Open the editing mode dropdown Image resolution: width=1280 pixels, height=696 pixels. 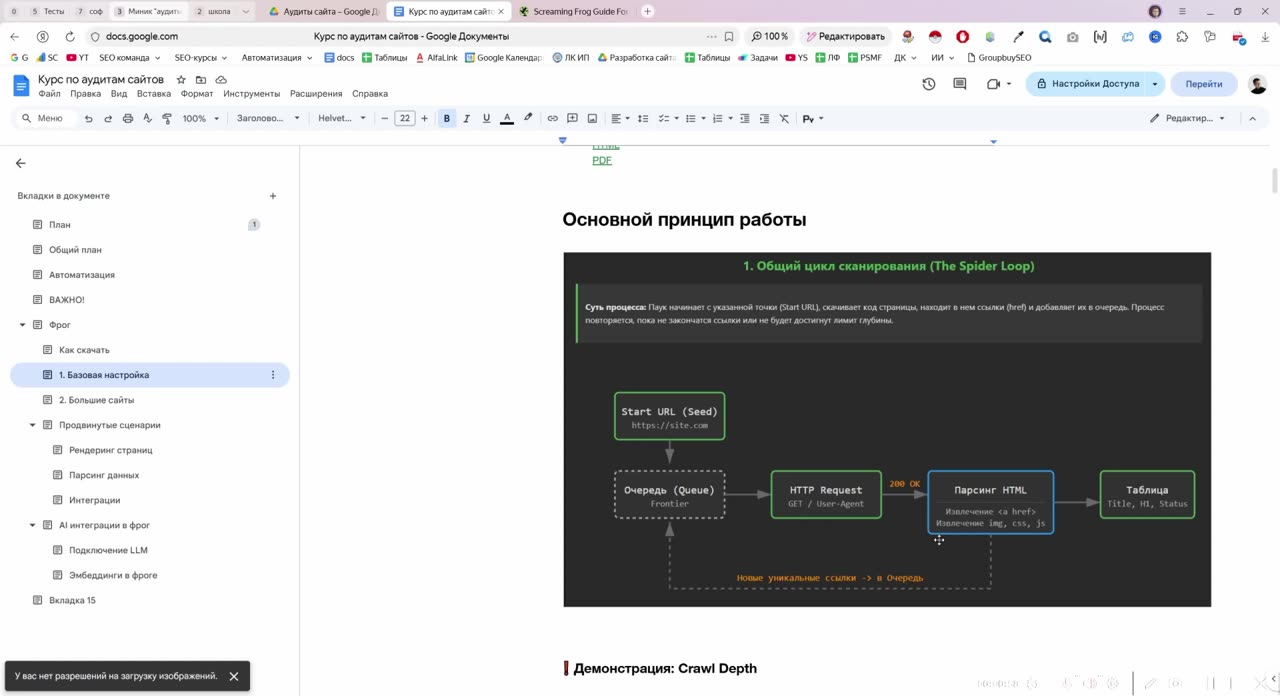click(1187, 118)
